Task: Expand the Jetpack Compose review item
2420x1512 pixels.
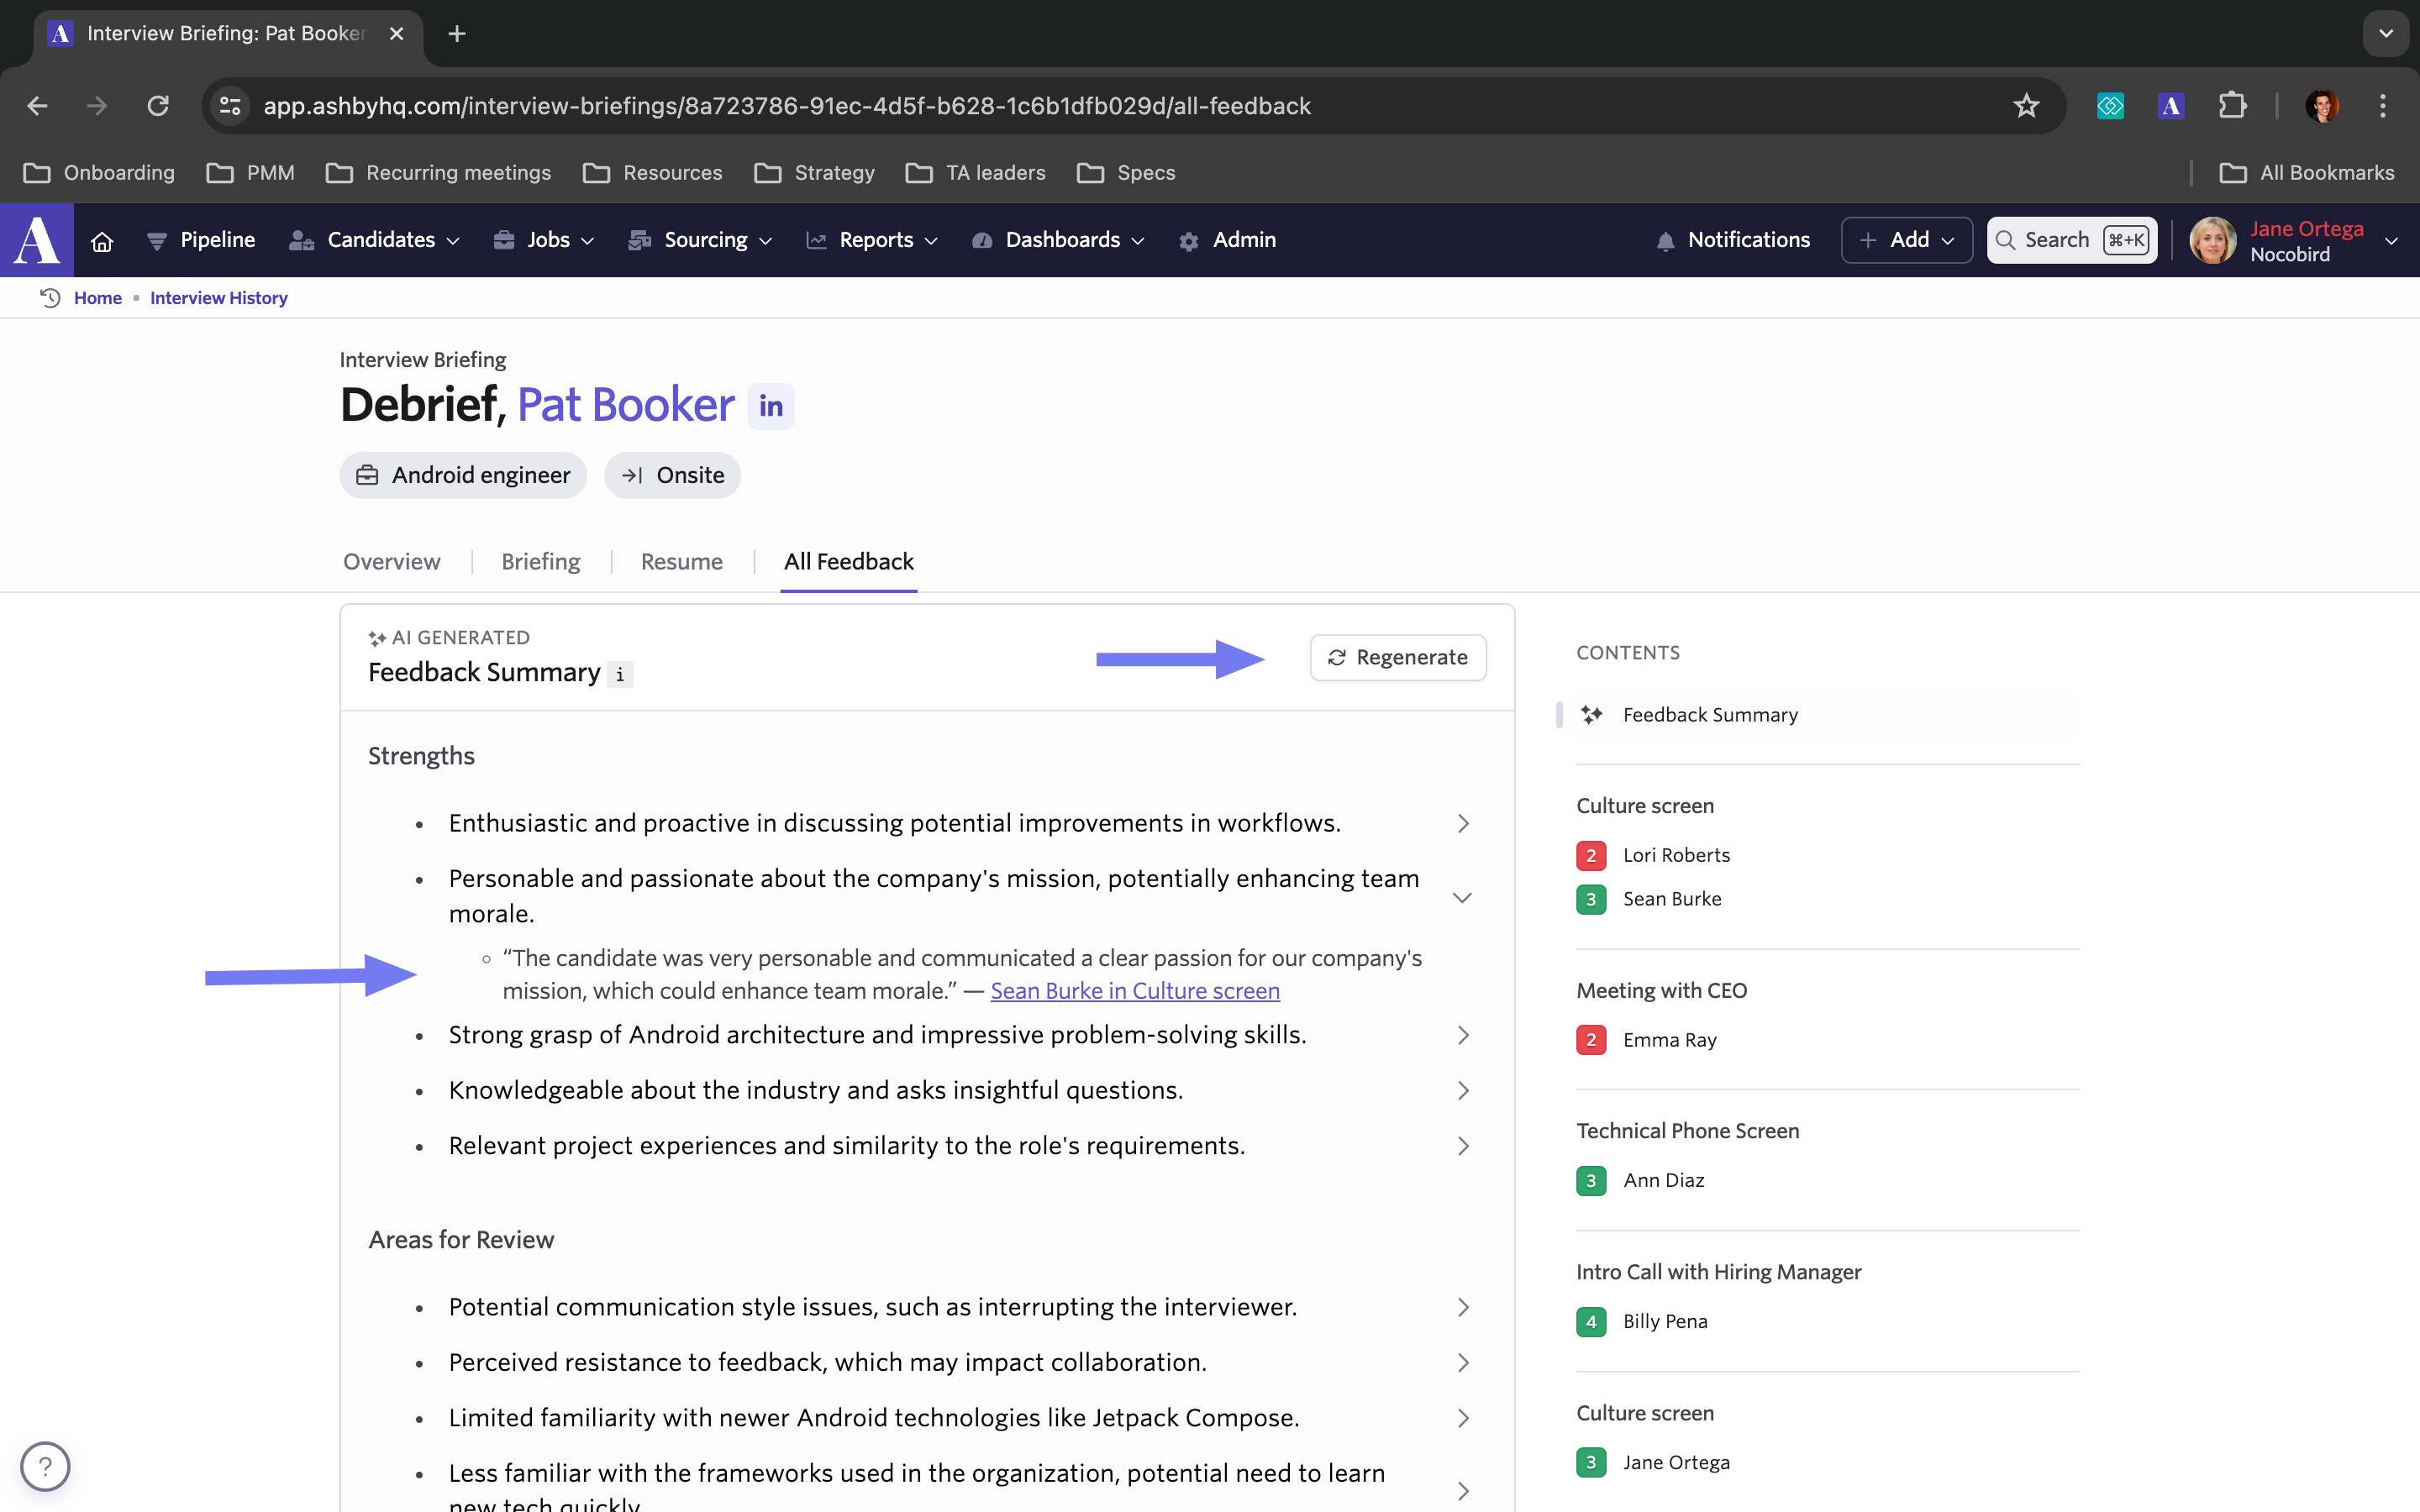Action: pos(1462,1418)
